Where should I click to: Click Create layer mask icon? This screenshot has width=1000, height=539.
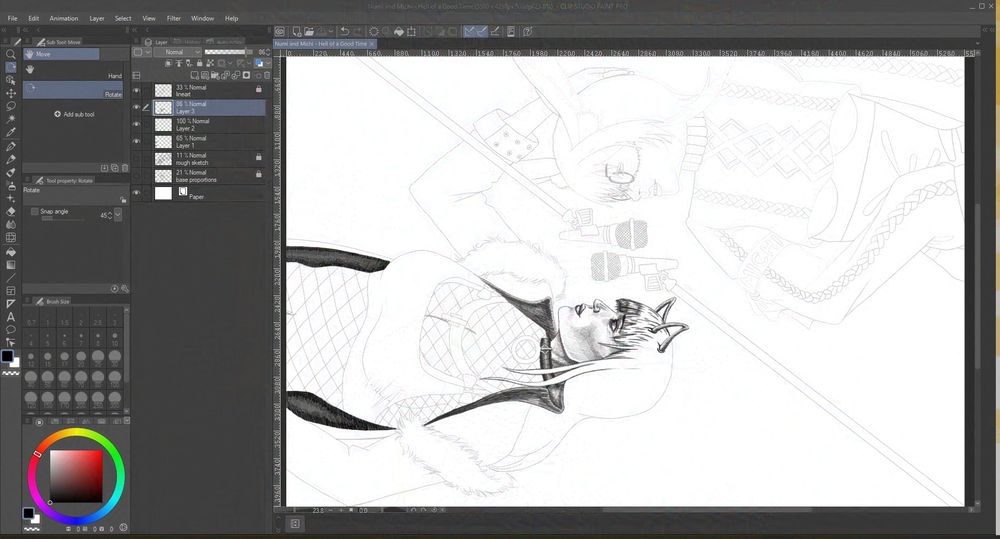click(246, 75)
